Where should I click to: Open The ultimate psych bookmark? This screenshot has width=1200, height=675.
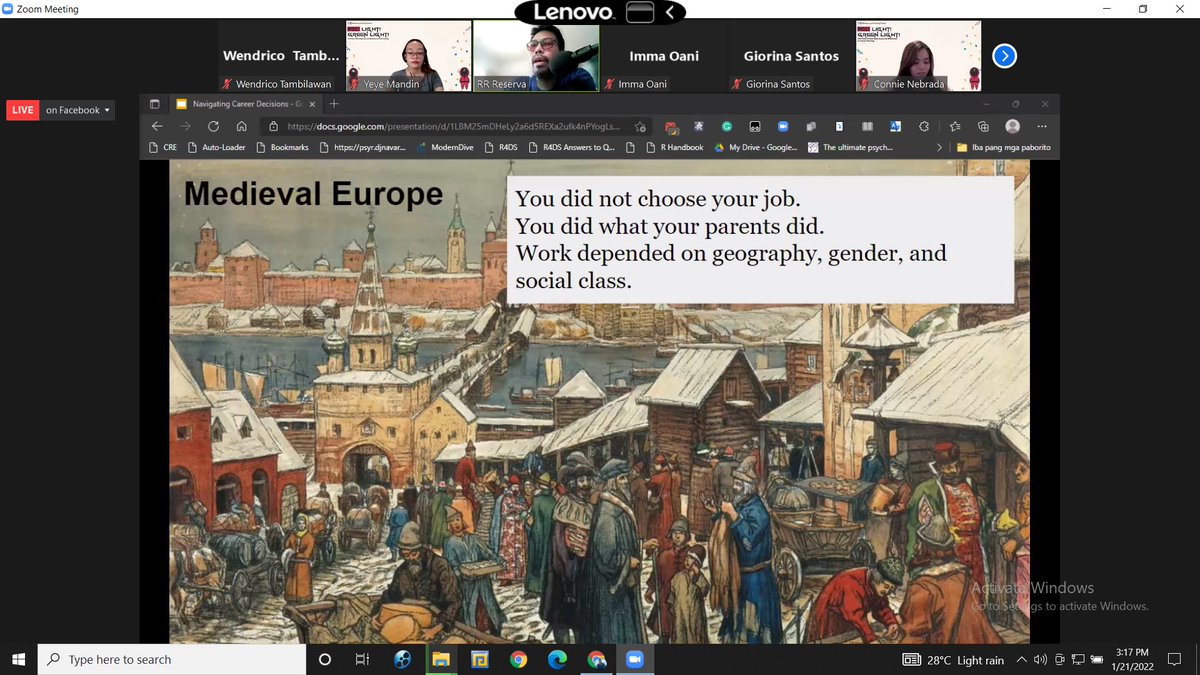tap(850, 147)
